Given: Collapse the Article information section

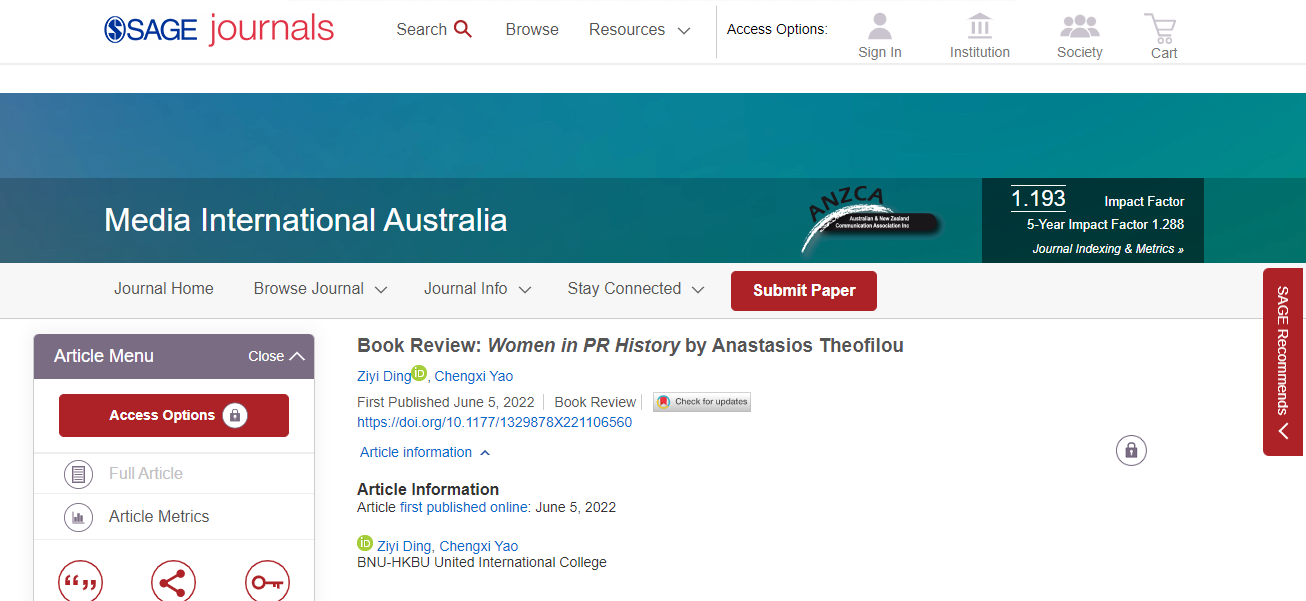Looking at the screenshot, I should (x=425, y=452).
